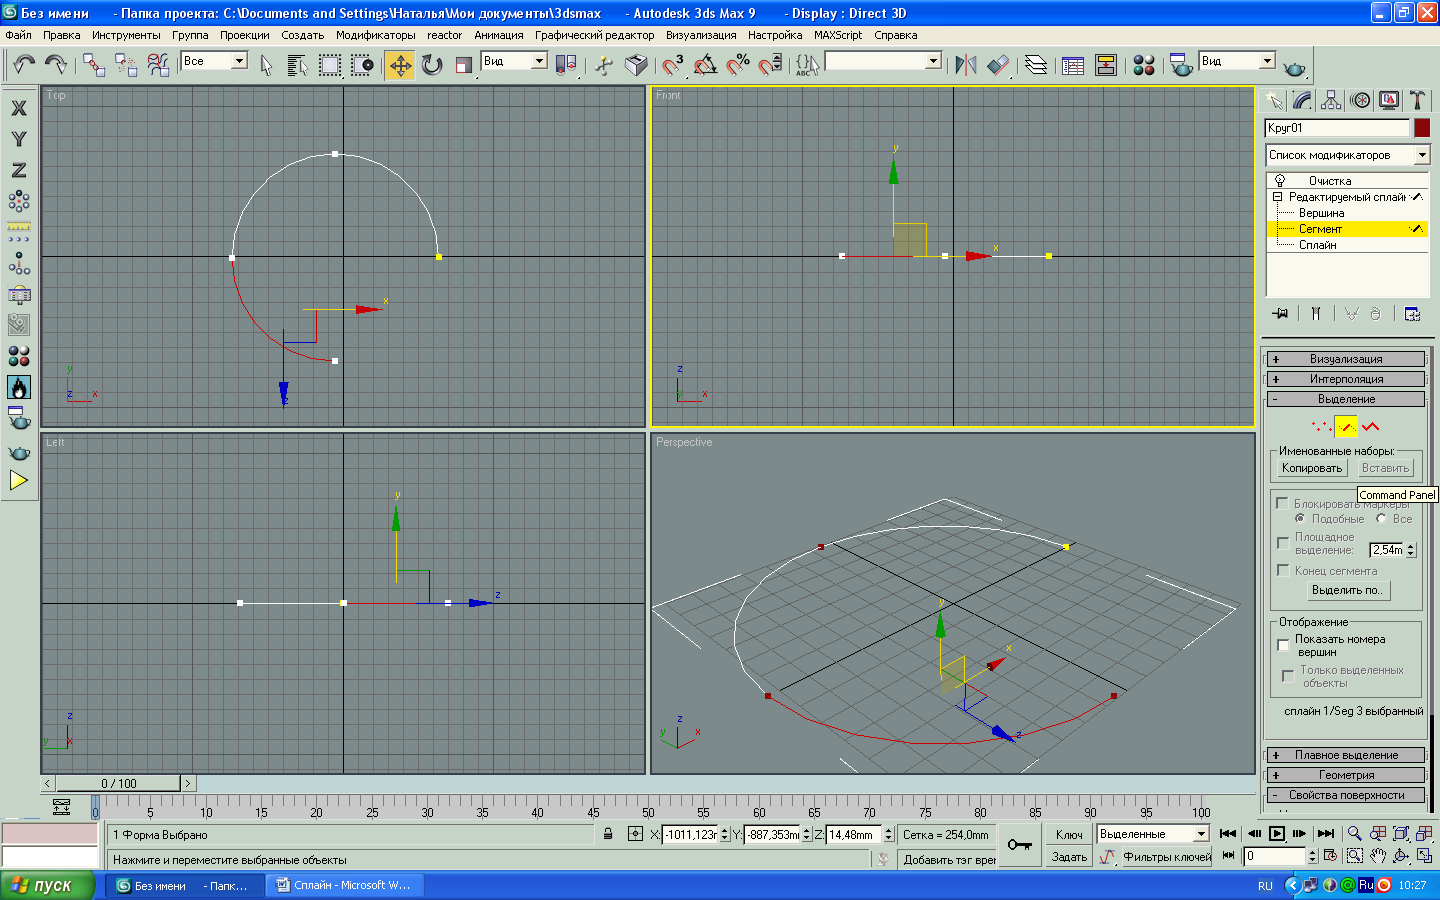Restrict to Y axis constraint
1440x900 pixels.
tap(19, 139)
